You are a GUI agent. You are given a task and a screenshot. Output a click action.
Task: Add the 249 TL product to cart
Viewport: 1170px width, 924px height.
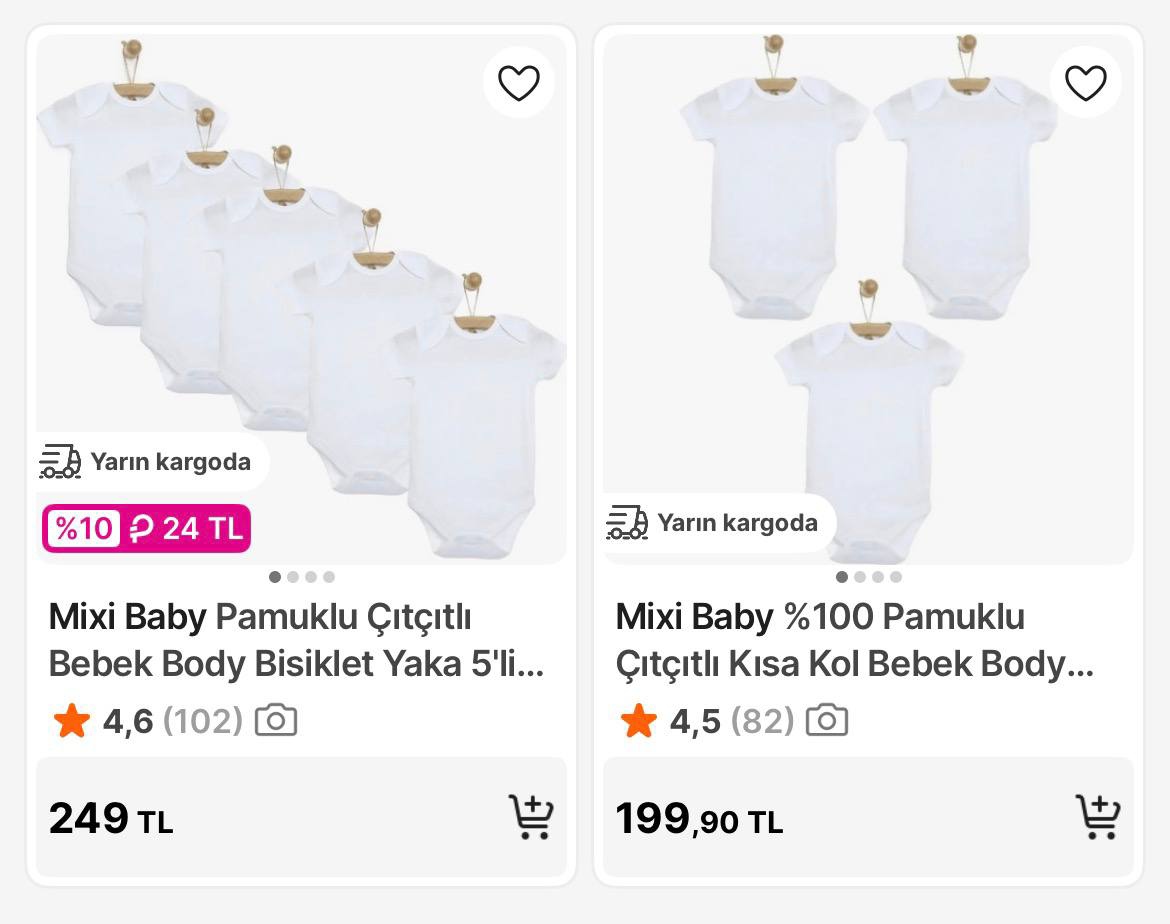(530, 817)
